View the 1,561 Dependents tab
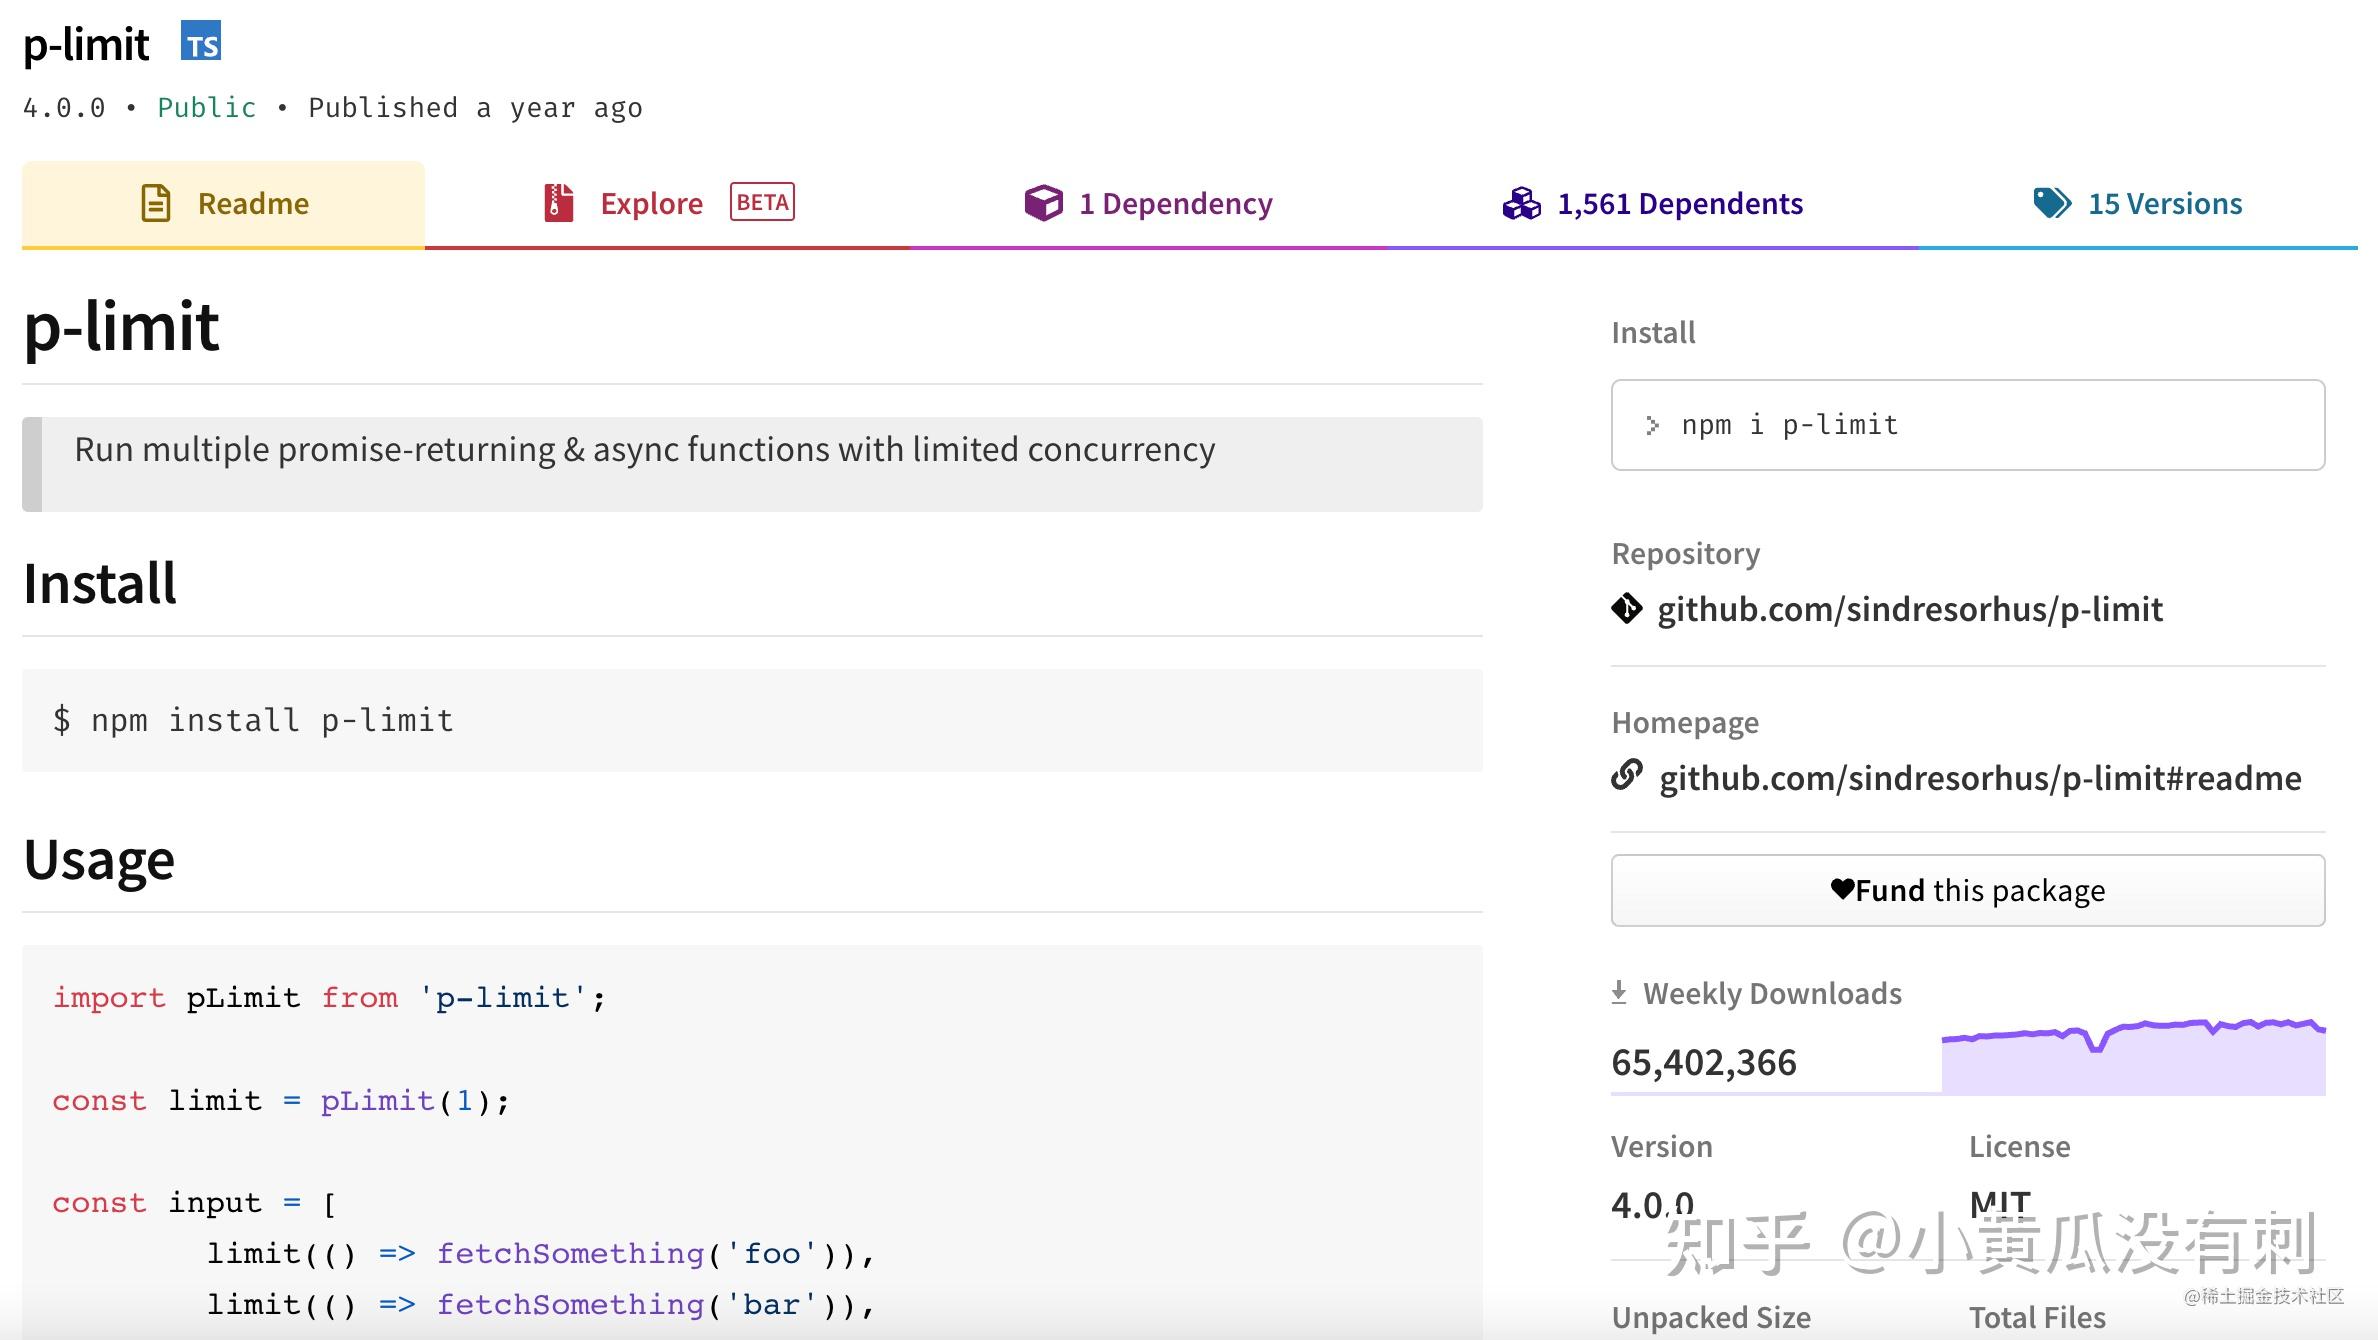The image size is (2378, 1340). 1679,204
